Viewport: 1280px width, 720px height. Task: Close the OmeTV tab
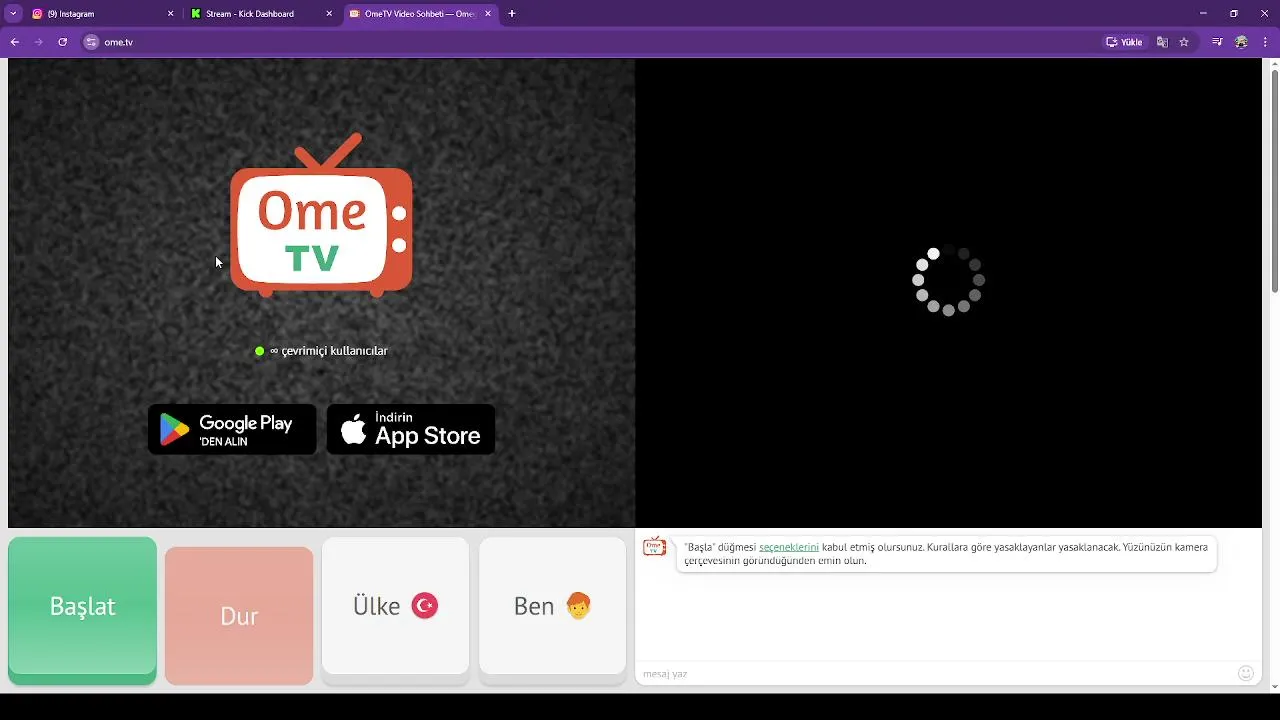click(488, 14)
